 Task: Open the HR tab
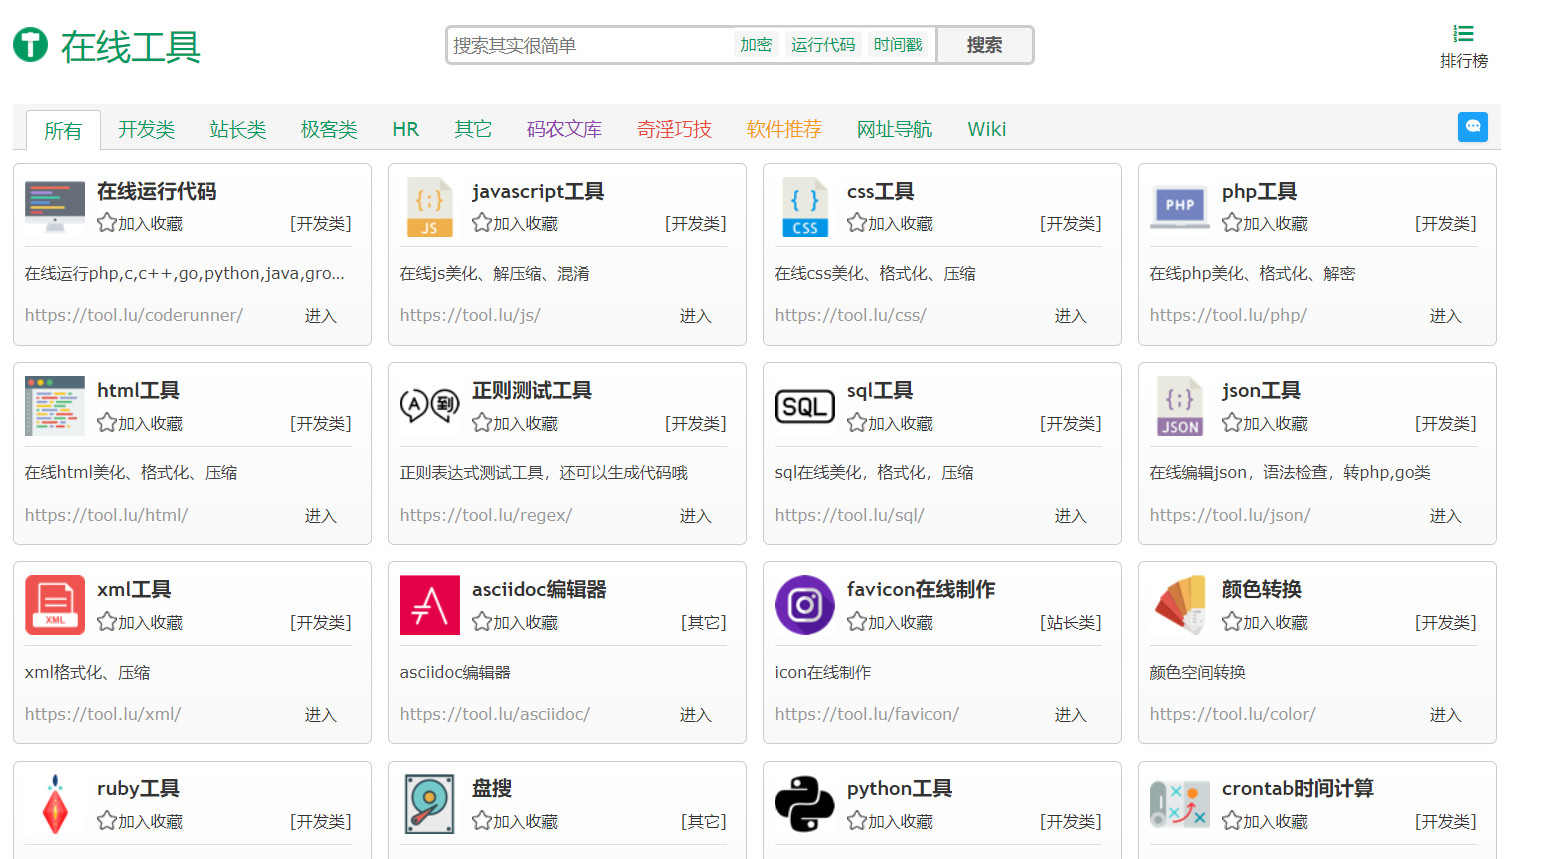[x=405, y=129]
